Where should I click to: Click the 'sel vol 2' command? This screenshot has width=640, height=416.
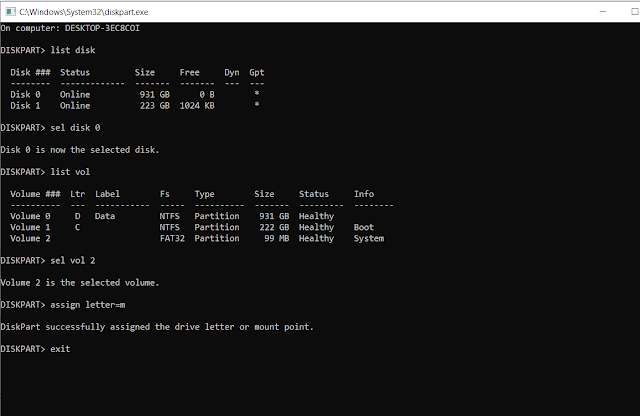[73, 260]
